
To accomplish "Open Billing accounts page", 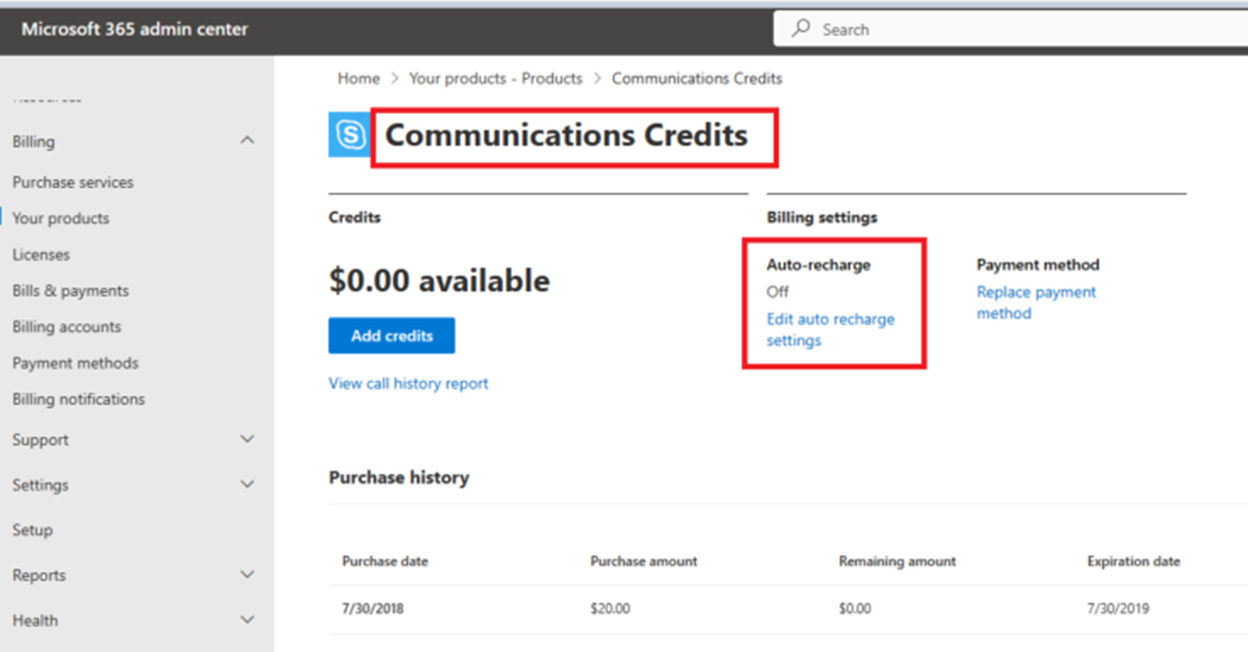I will click(66, 326).
